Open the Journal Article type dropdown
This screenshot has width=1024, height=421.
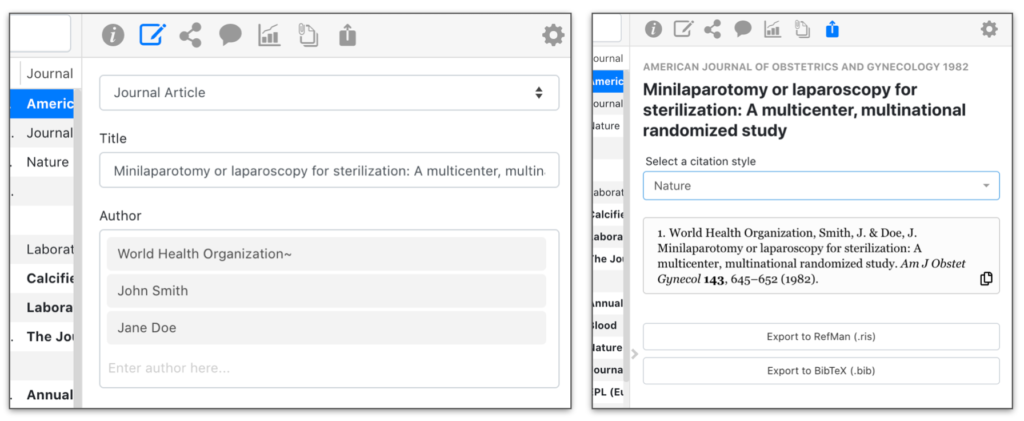(x=329, y=93)
